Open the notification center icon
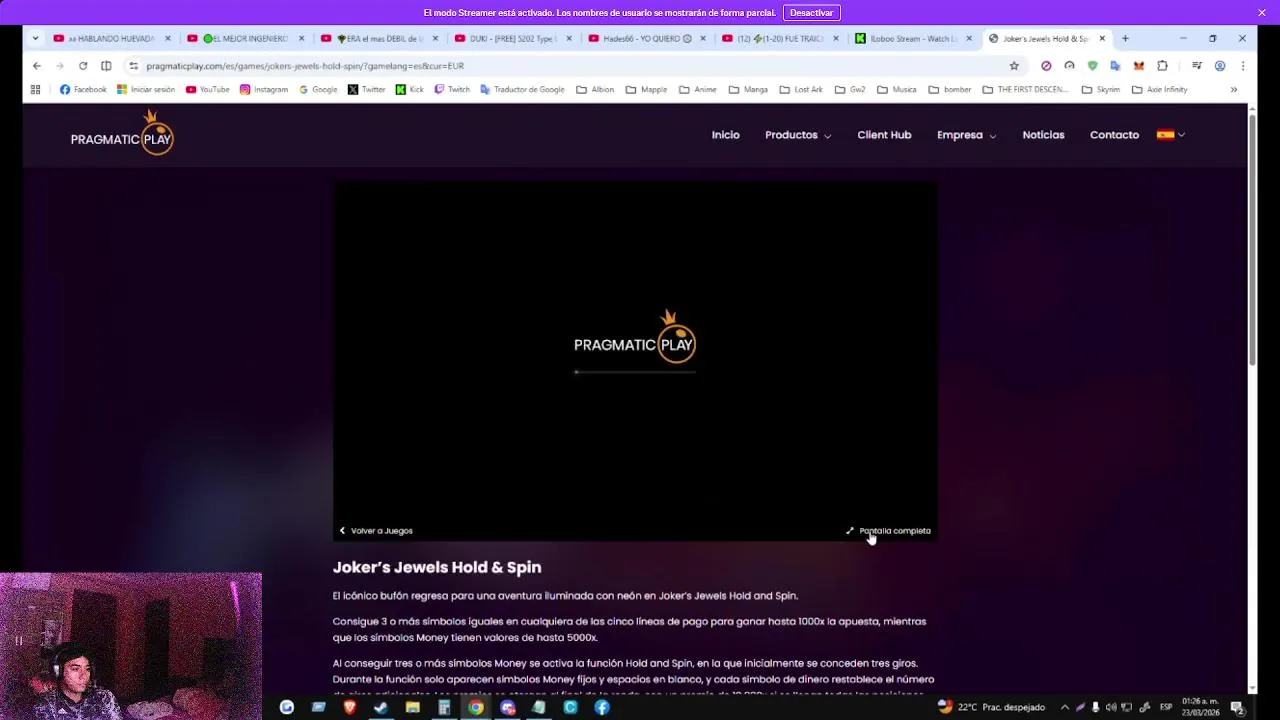The image size is (1280, 720). (1238, 707)
